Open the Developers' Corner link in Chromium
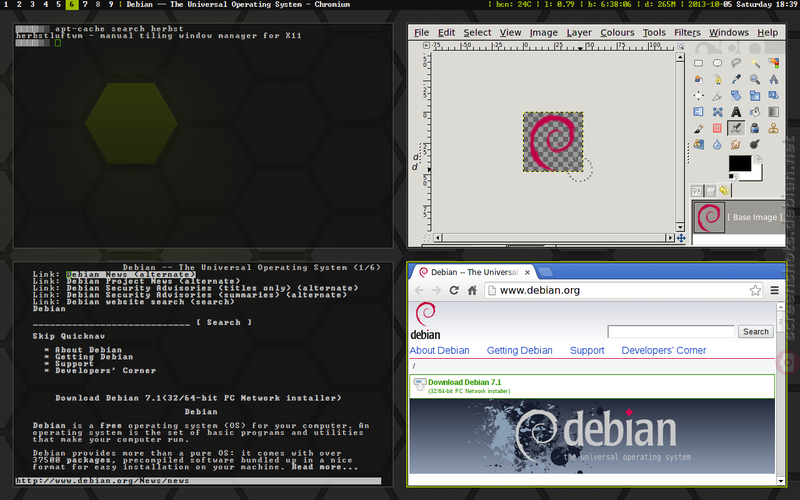Screen dimensions: 800x500 click(663, 351)
